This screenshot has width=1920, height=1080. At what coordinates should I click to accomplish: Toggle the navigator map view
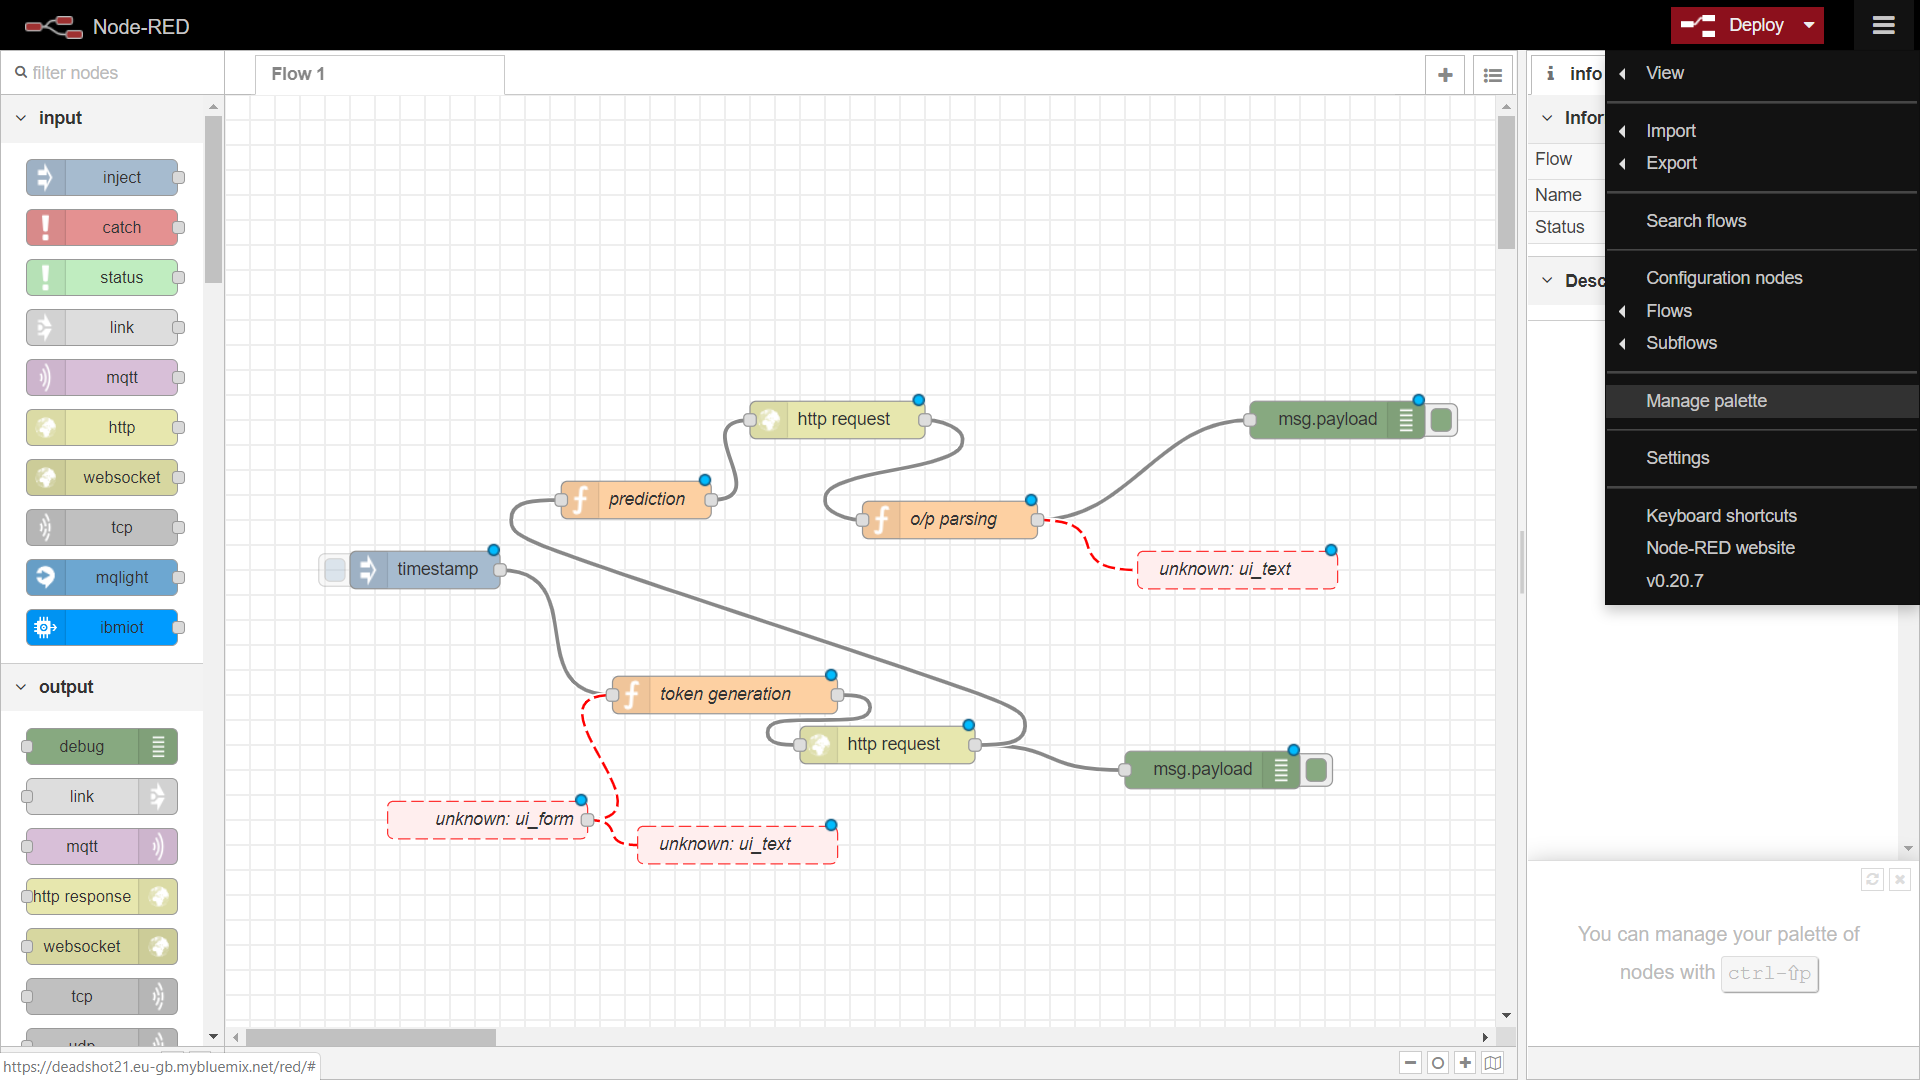[x=1493, y=1063]
